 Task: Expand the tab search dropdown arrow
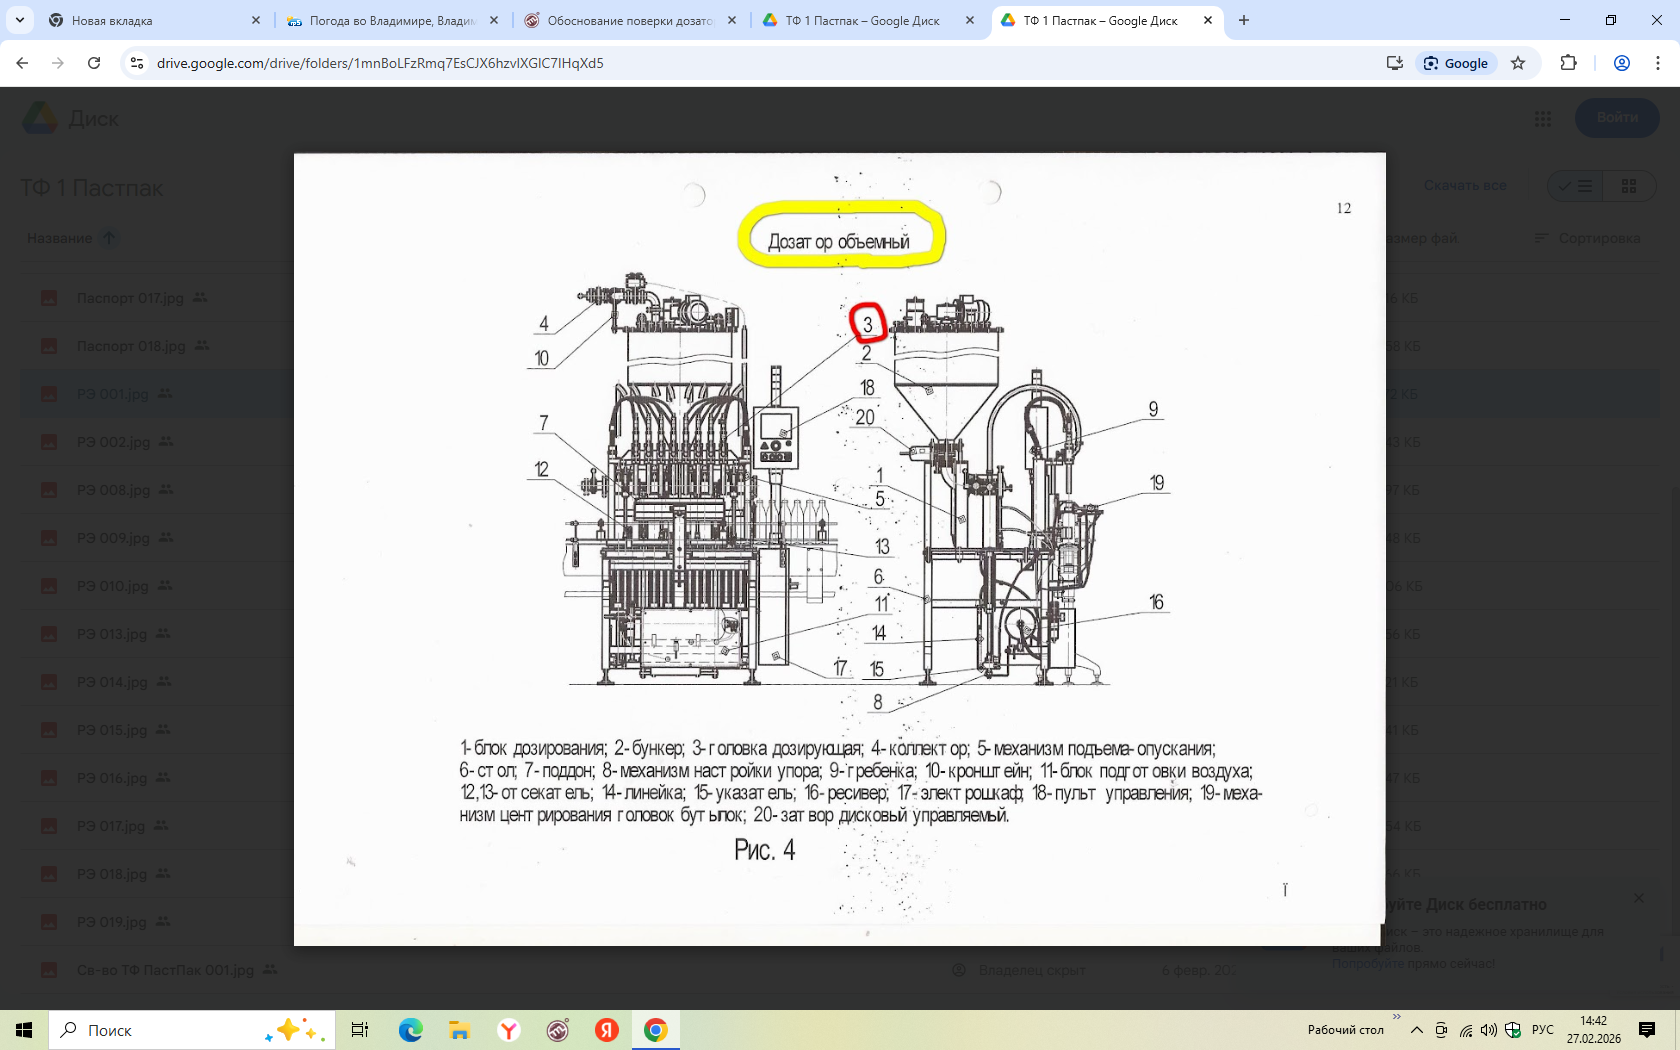(20, 20)
